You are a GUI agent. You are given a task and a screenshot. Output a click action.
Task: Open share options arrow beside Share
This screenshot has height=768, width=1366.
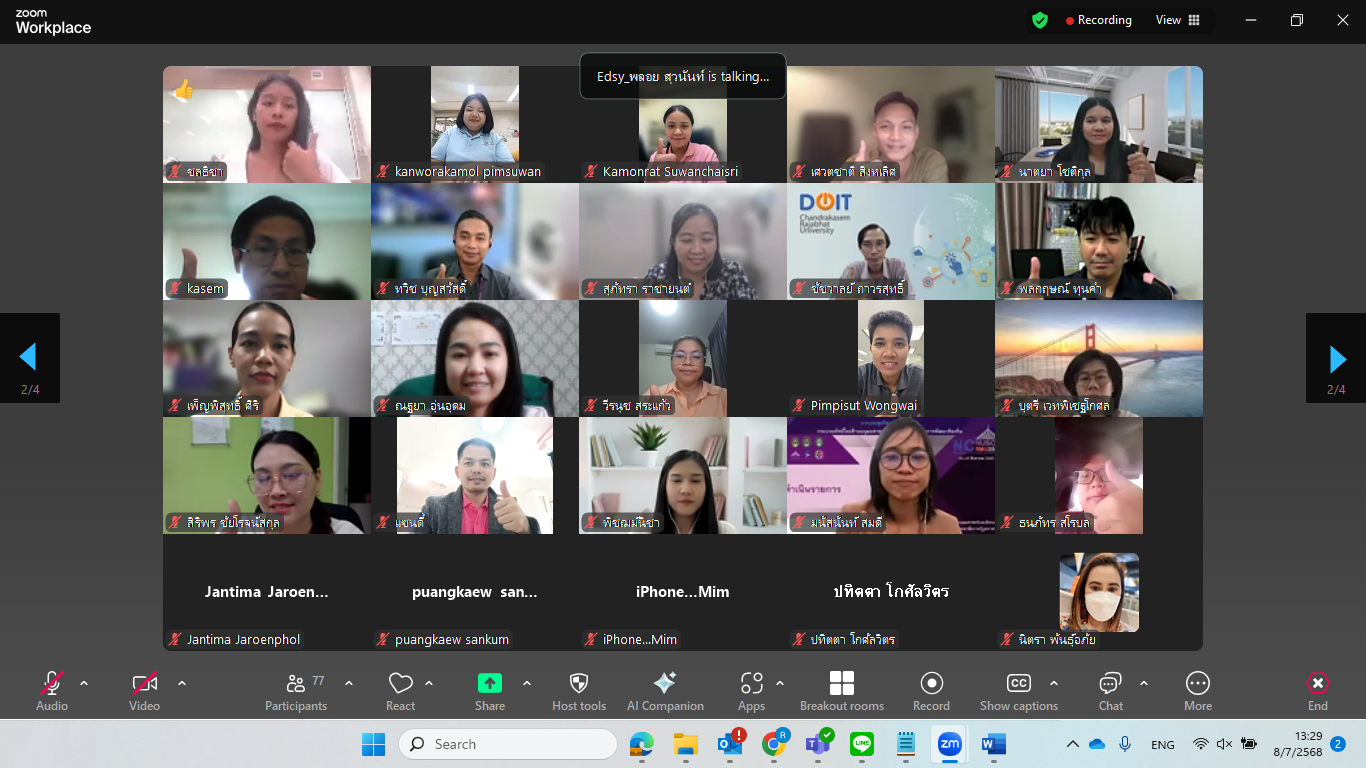point(527,683)
